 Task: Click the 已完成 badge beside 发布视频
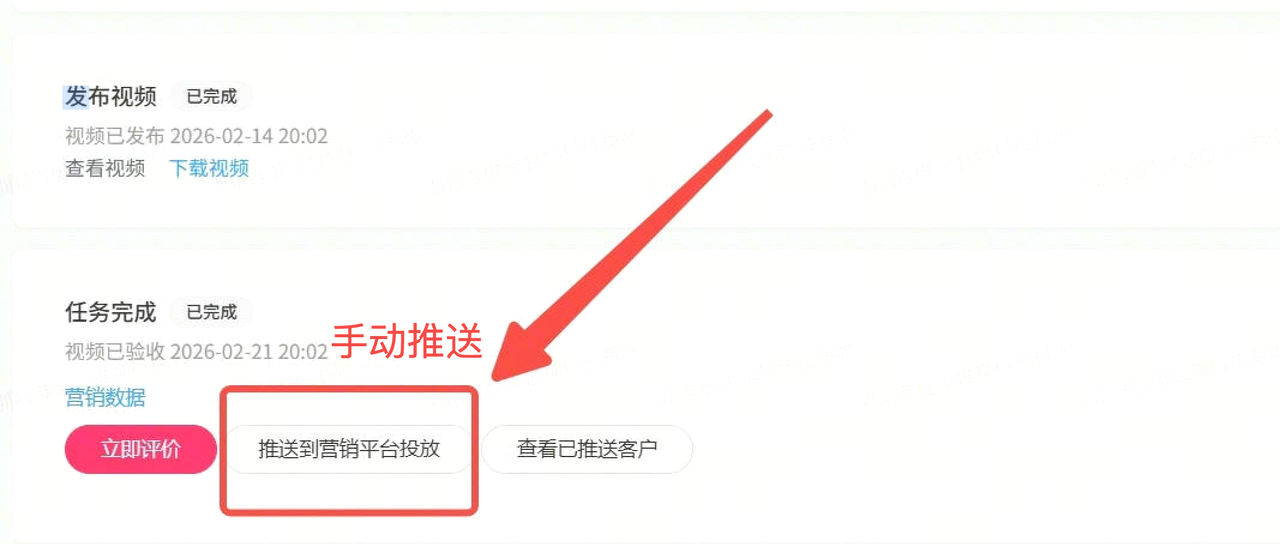click(x=212, y=97)
